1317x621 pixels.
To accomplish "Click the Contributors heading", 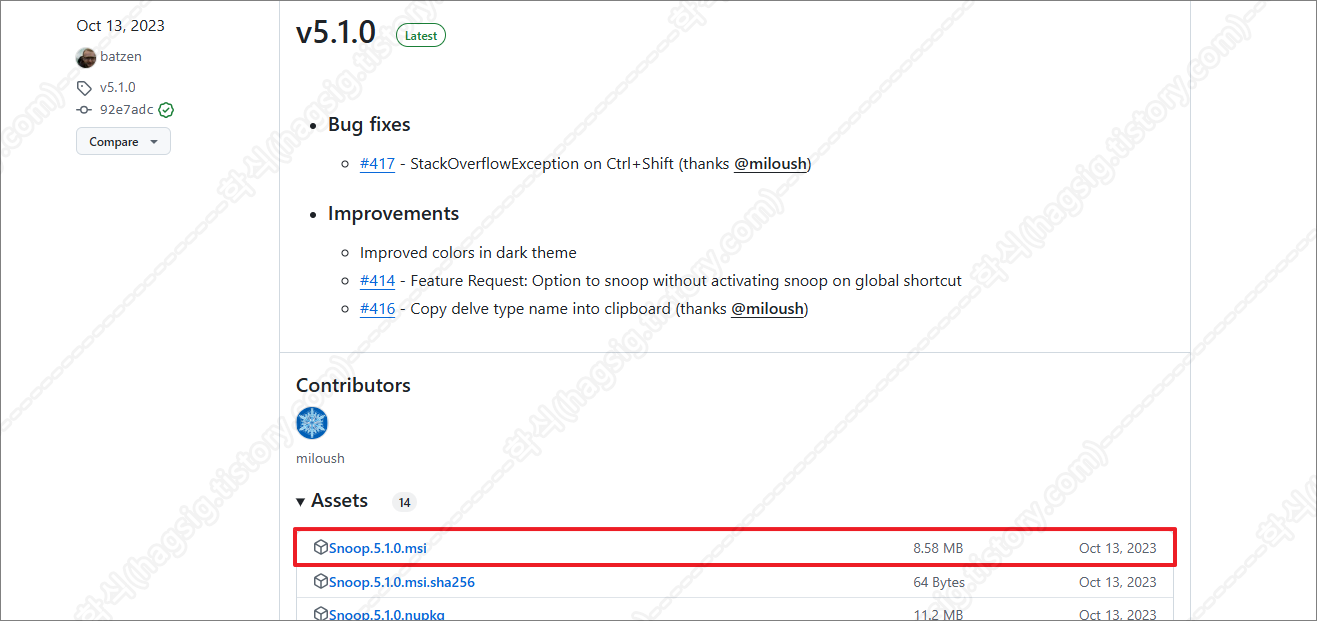I will (353, 385).
